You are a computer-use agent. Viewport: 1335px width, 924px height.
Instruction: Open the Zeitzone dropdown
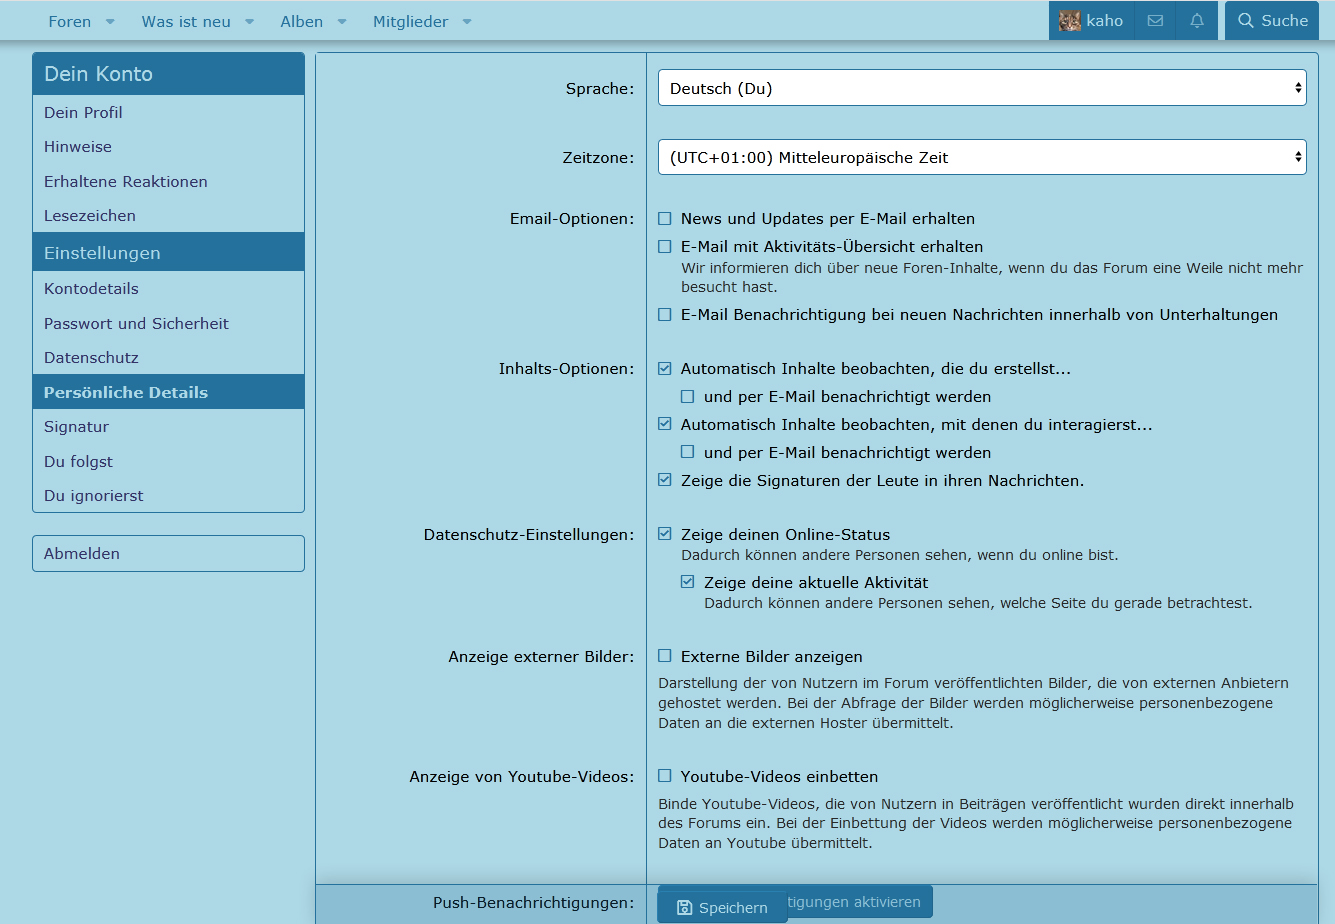[982, 157]
